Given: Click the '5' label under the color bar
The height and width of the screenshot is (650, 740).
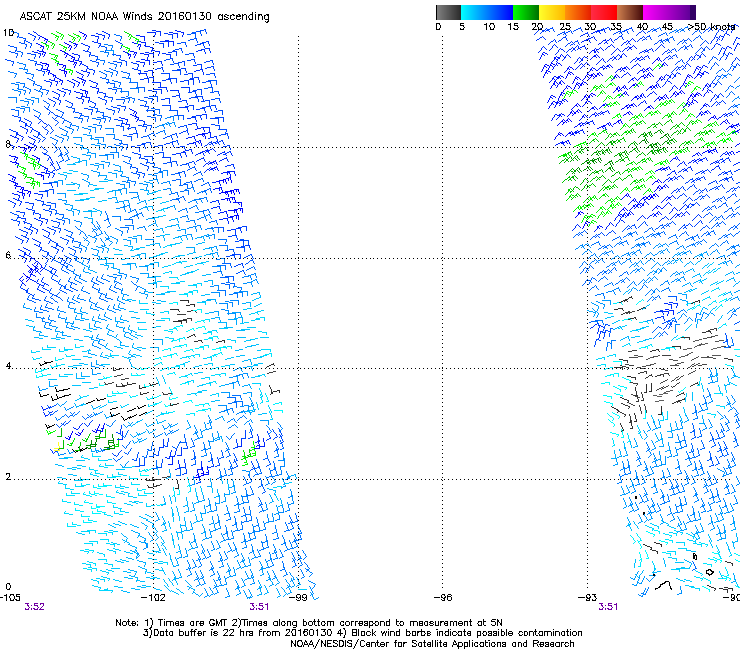Looking at the screenshot, I should 462,27.
